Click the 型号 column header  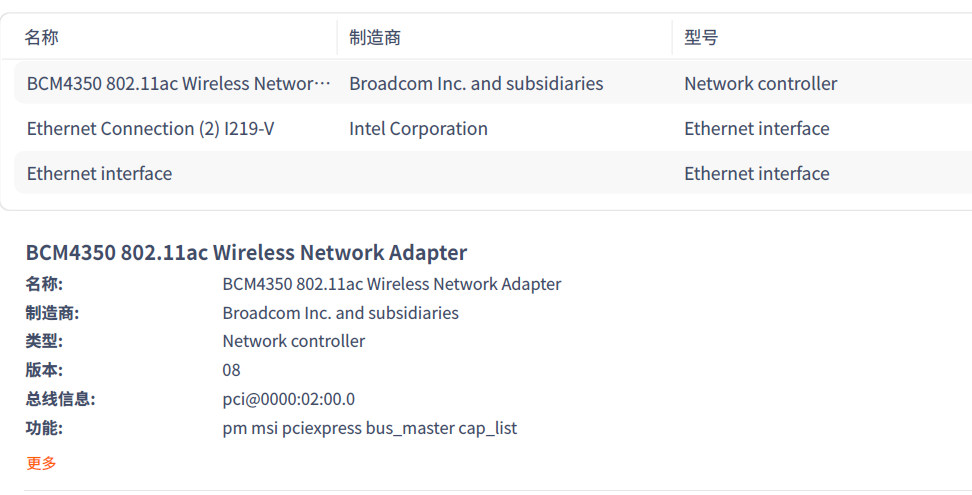click(x=701, y=38)
